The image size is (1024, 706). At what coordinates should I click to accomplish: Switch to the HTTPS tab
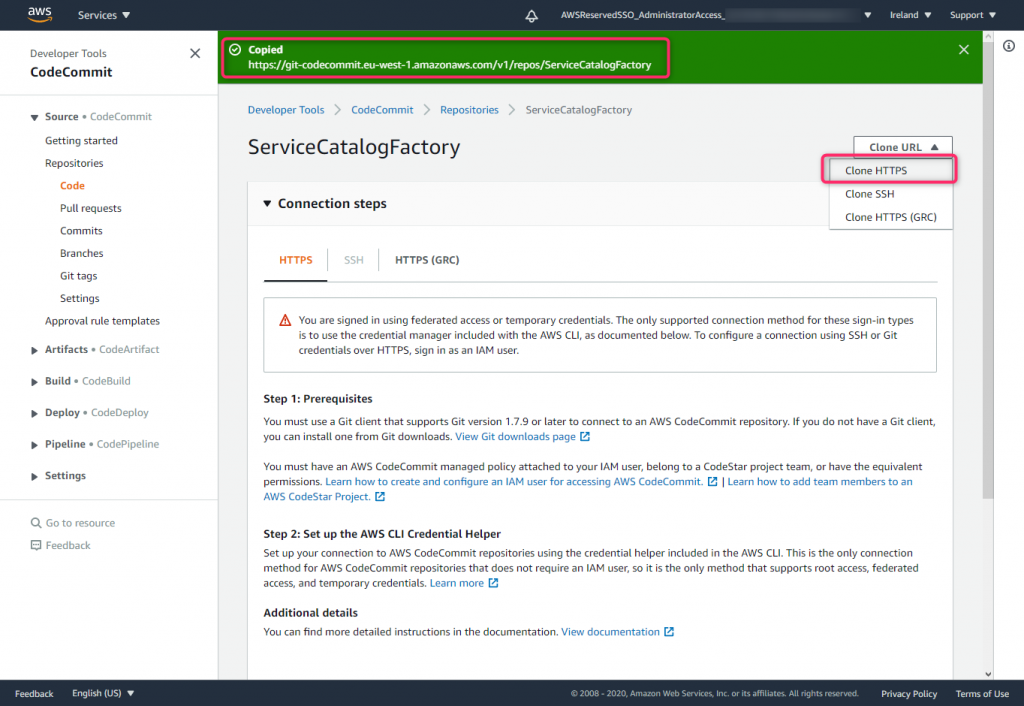coord(296,260)
